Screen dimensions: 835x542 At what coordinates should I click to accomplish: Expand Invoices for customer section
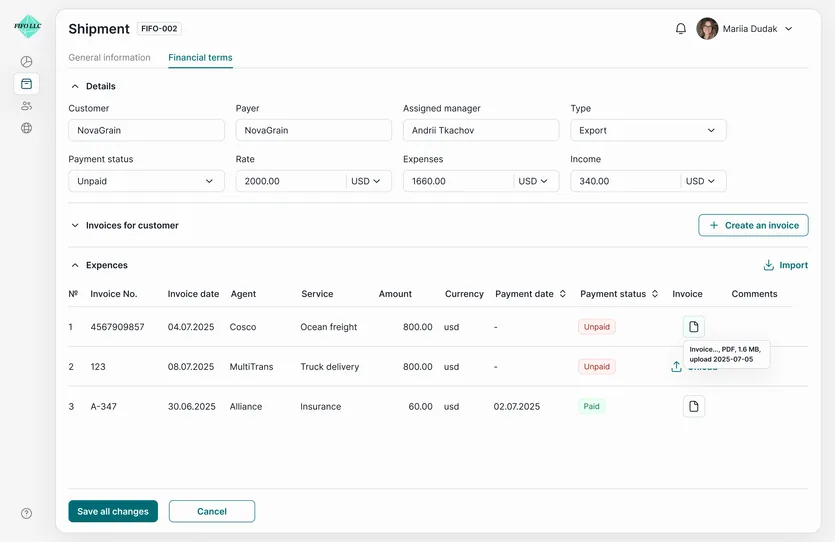coord(75,225)
